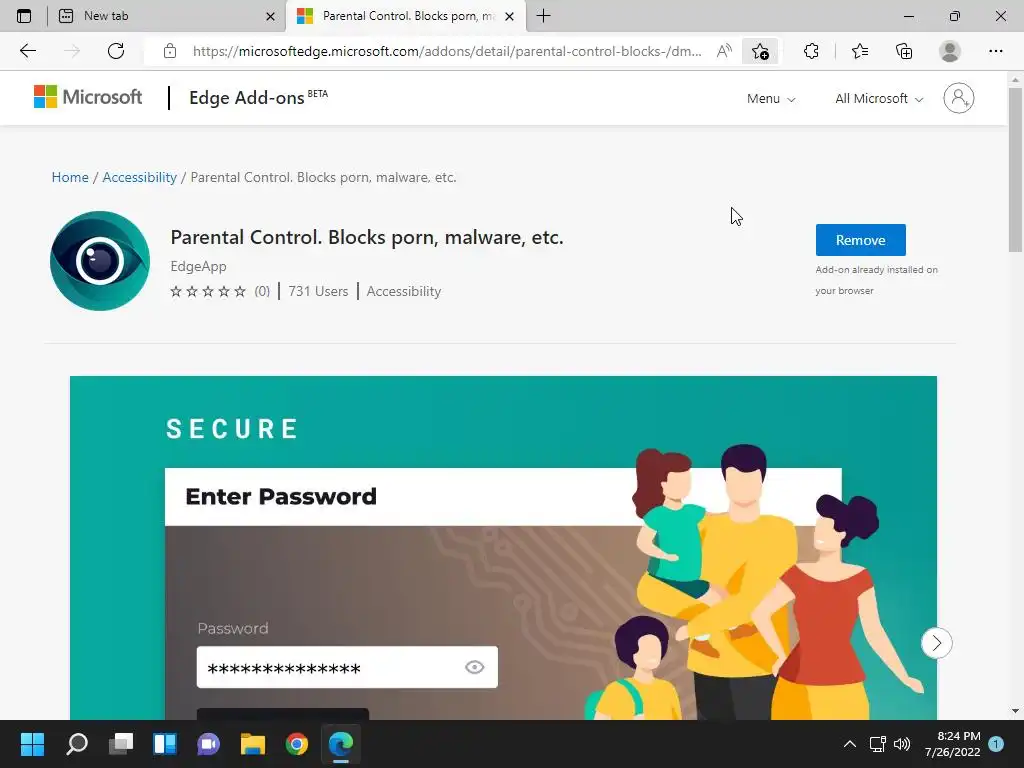Go to Home breadcrumb link

70,177
